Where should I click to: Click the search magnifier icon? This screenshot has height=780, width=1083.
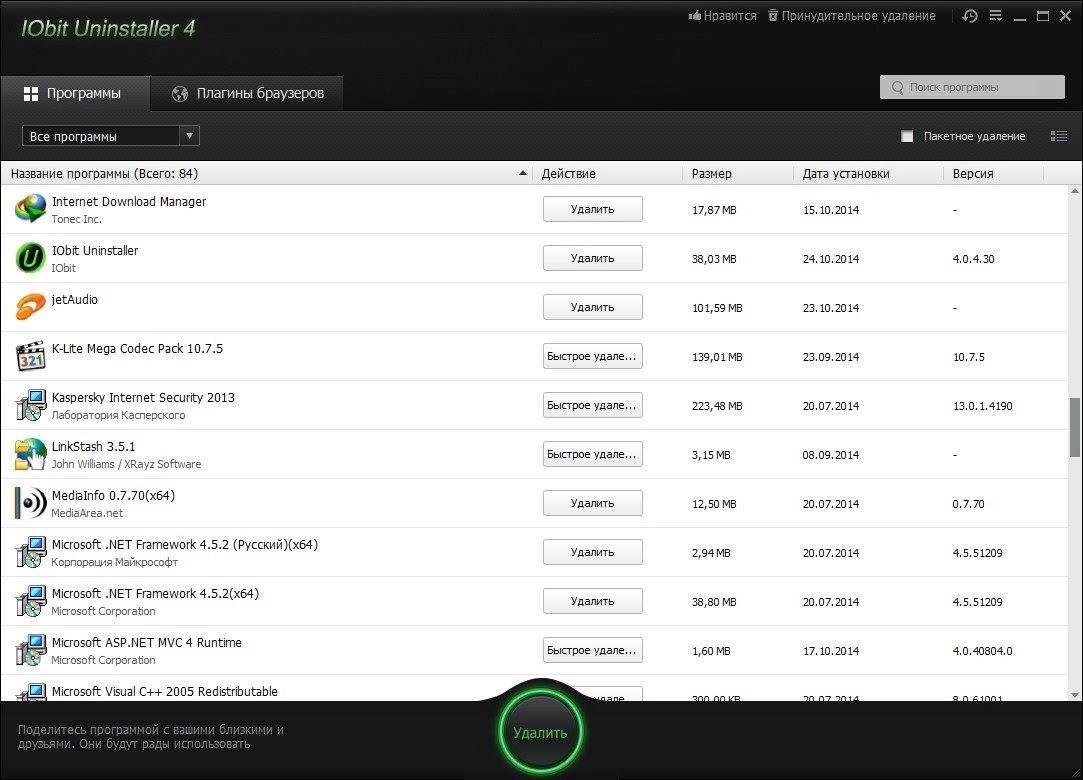point(897,87)
